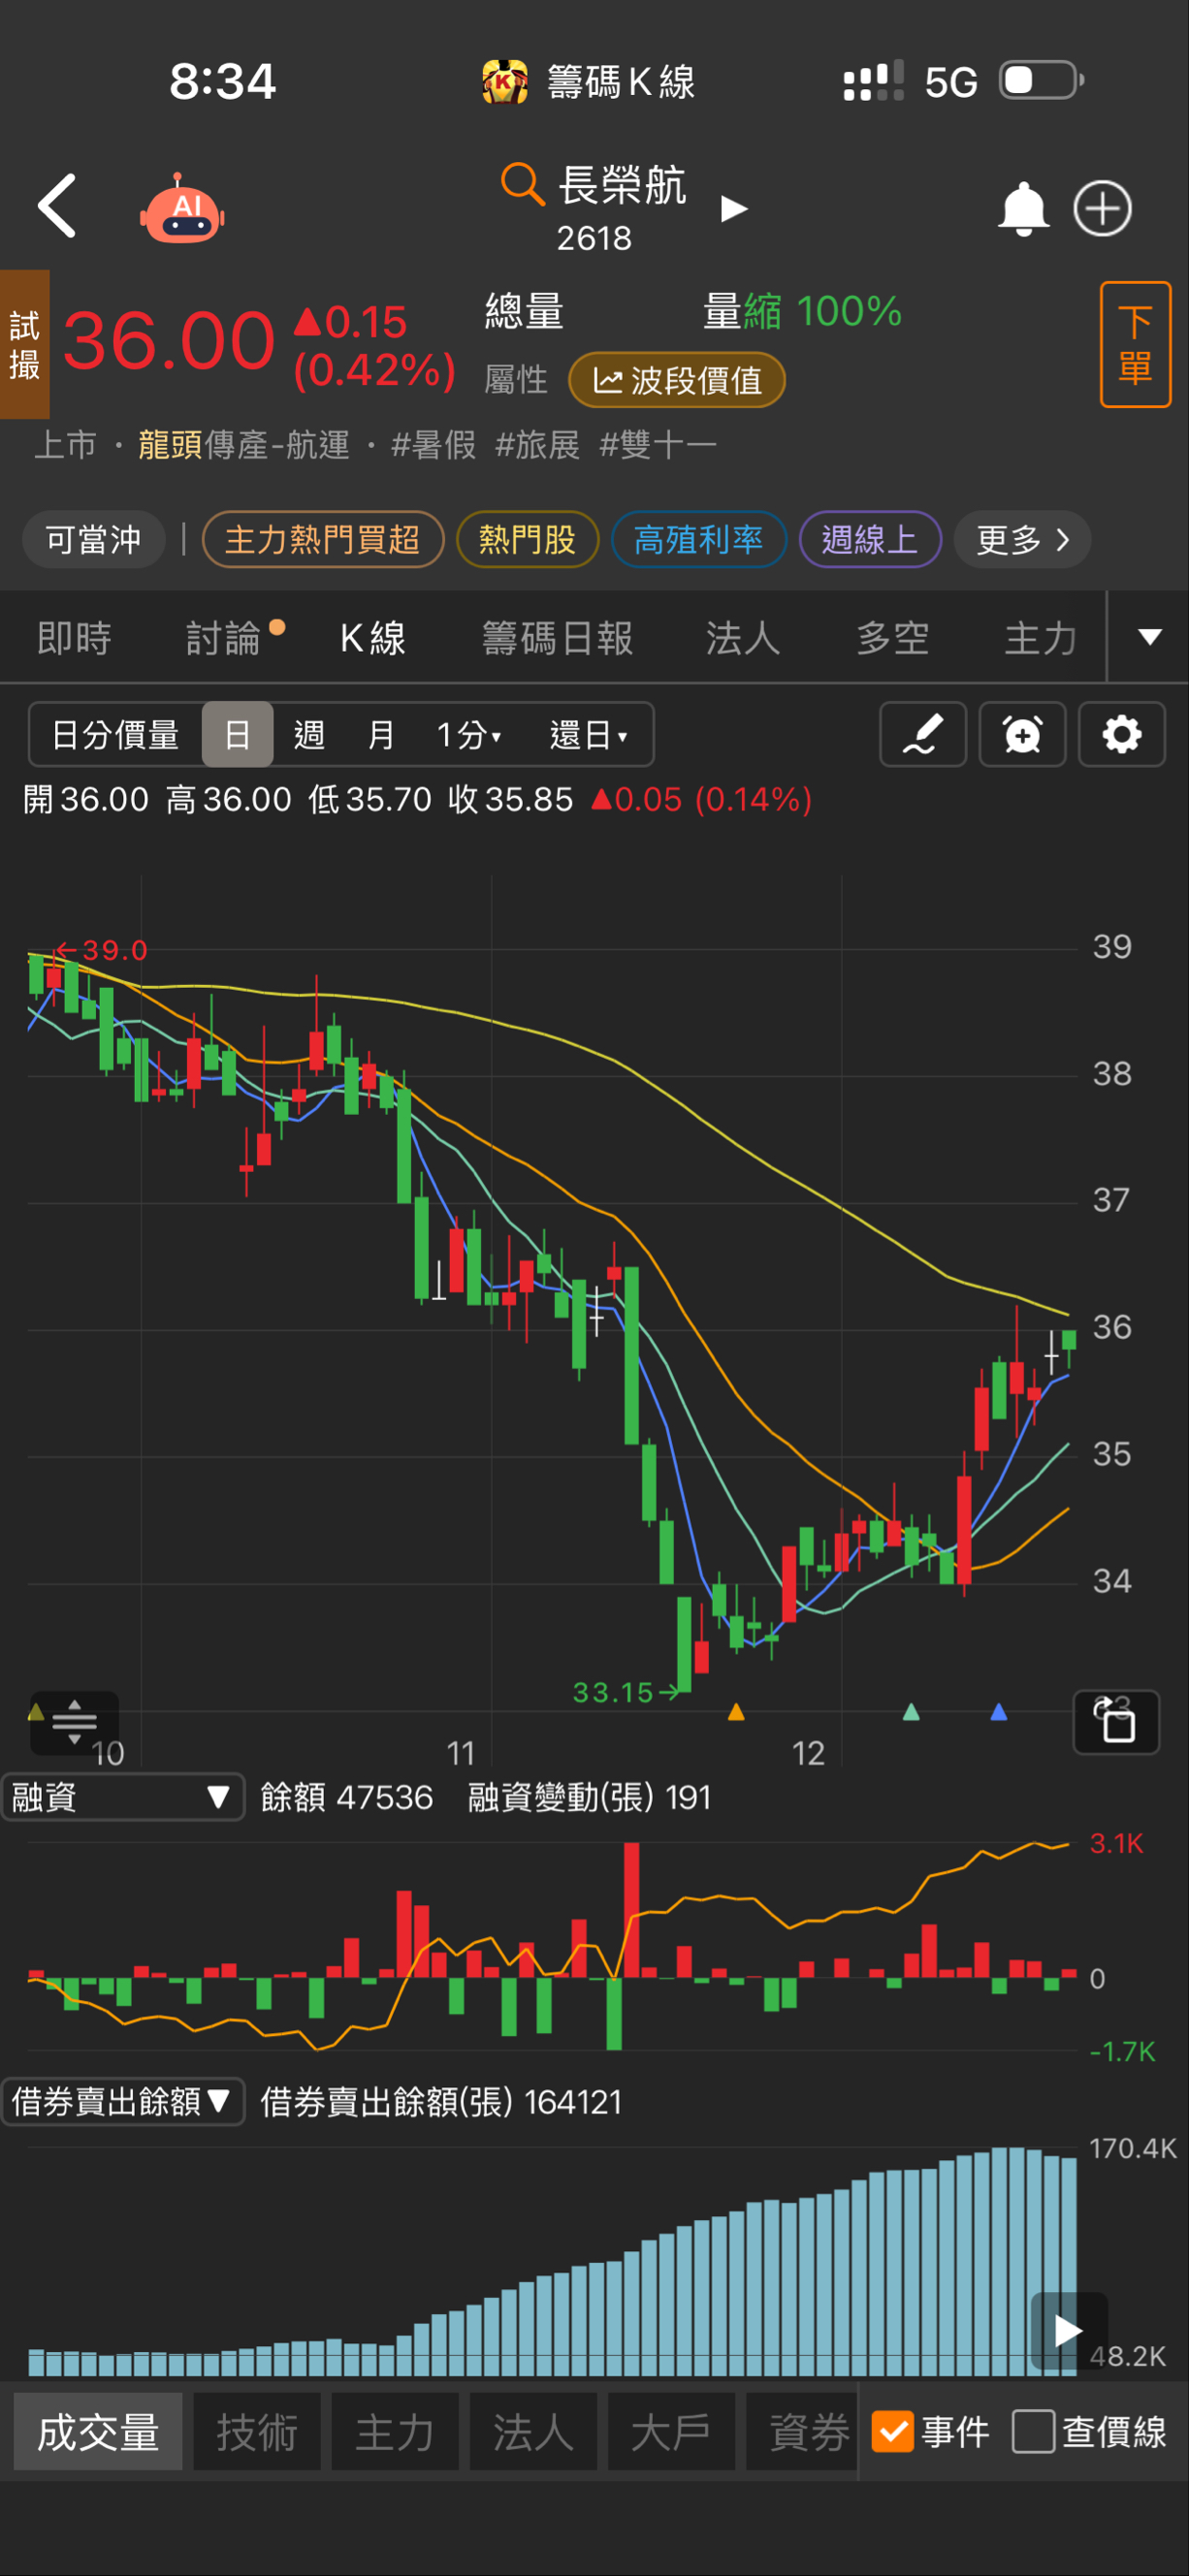The image size is (1189, 2576).
Task: Select 主力 bottom indicator tab
Action: tap(395, 2431)
